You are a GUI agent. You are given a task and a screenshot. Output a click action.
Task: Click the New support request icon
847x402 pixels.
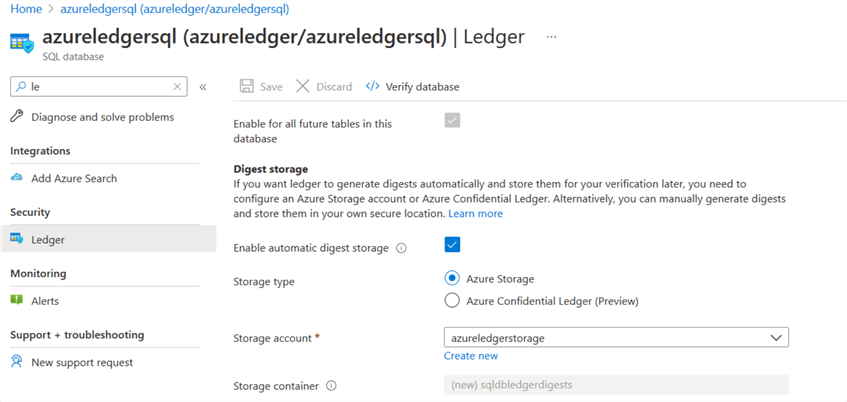click(x=17, y=362)
